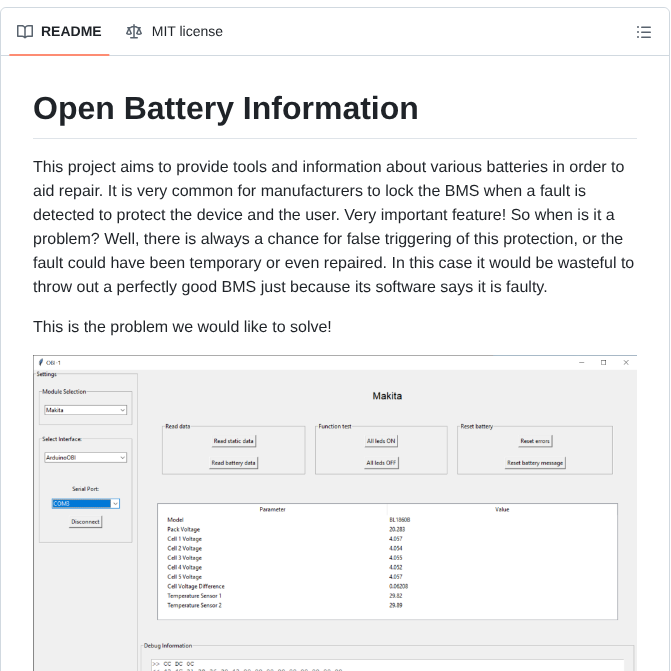Click the Read static data button
This screenshot has width=671, height=671.
[234, 441]
